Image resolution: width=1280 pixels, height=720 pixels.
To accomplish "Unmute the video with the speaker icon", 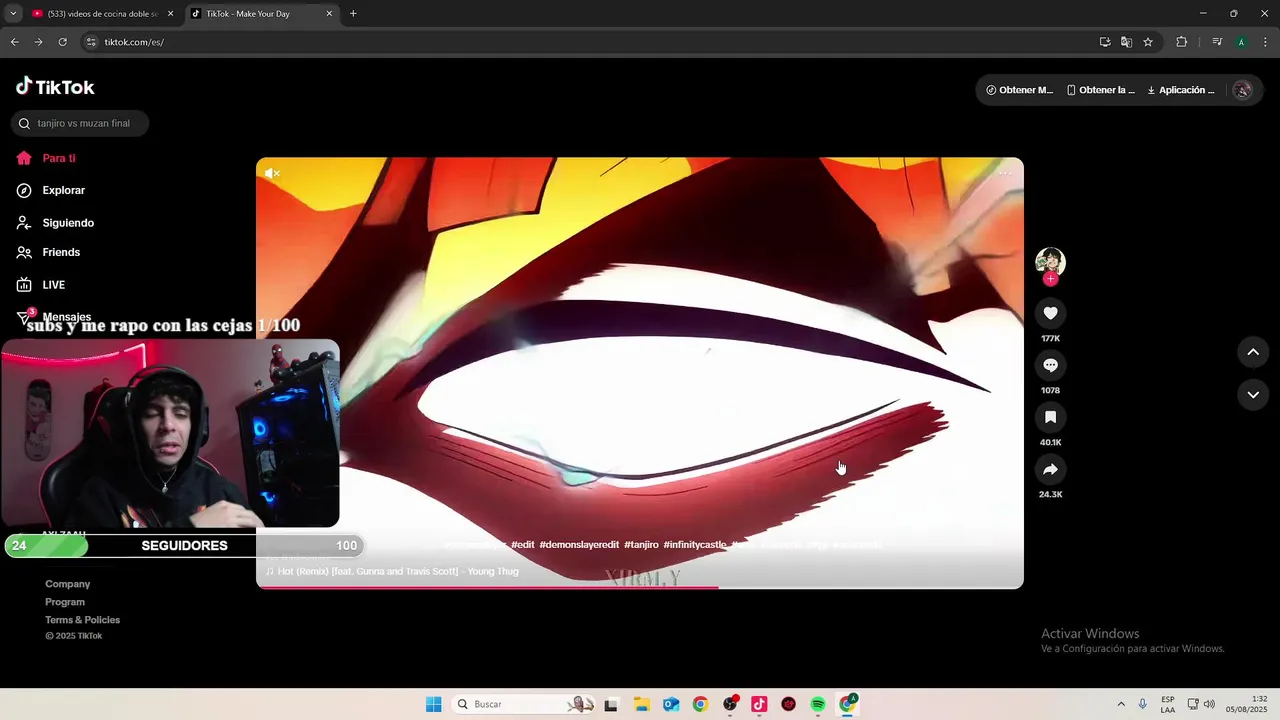I will click(272, 173).
